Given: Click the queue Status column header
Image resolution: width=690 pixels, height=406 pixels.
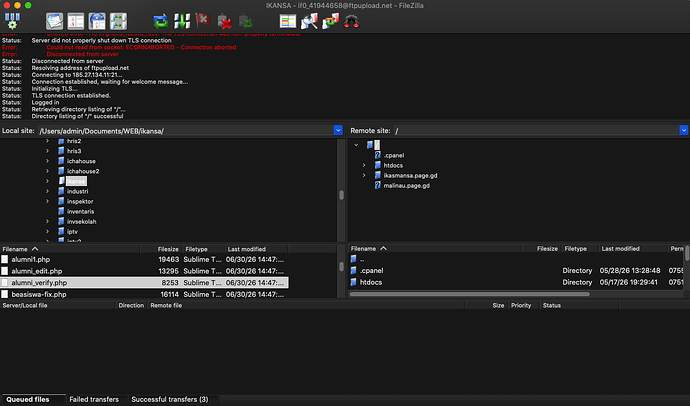Looking at the screenshot, I should click(579, 305).
